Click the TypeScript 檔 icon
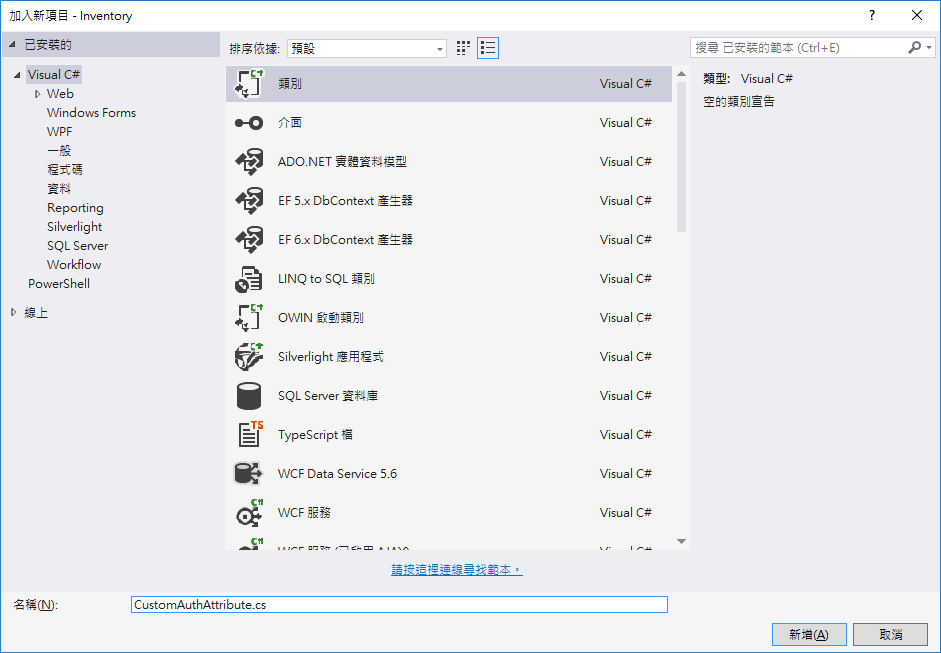The width and height of the screenshot is (941, 653). (249, 435)
